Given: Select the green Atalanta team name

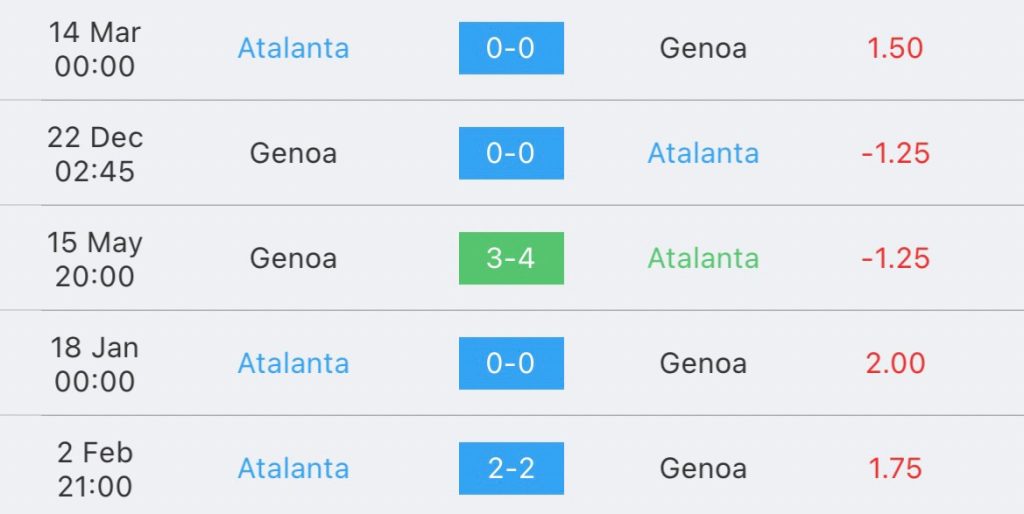Looking at the screenshot, I should 703,259.
